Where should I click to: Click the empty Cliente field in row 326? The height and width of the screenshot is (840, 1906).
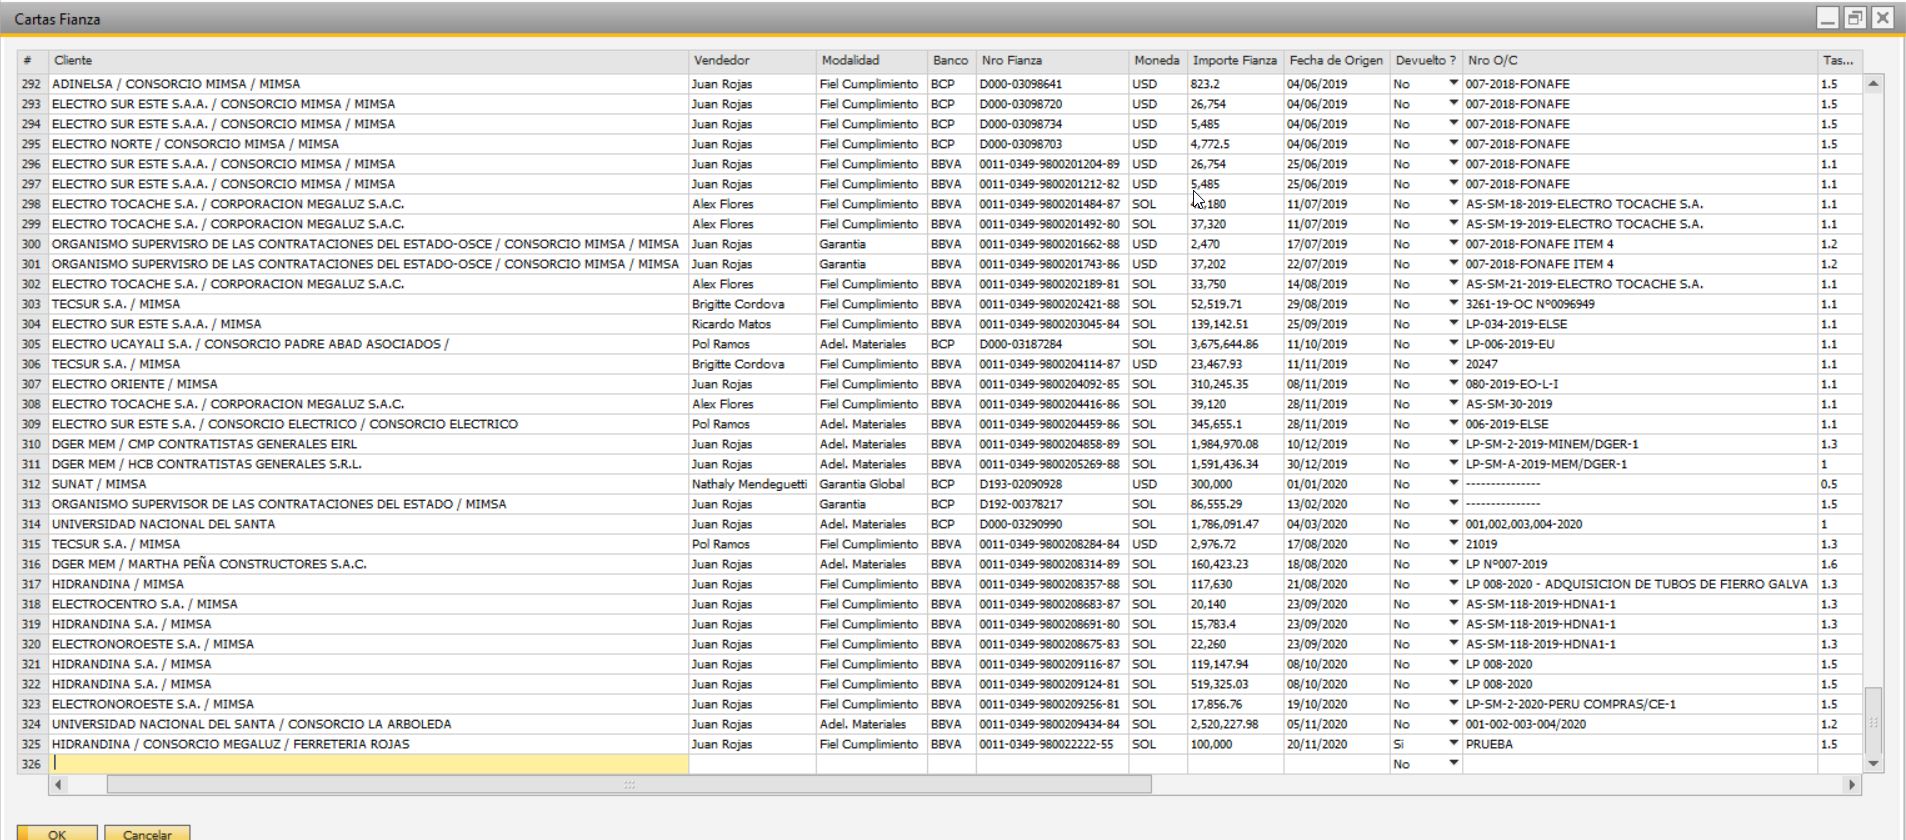pos(368,764)
